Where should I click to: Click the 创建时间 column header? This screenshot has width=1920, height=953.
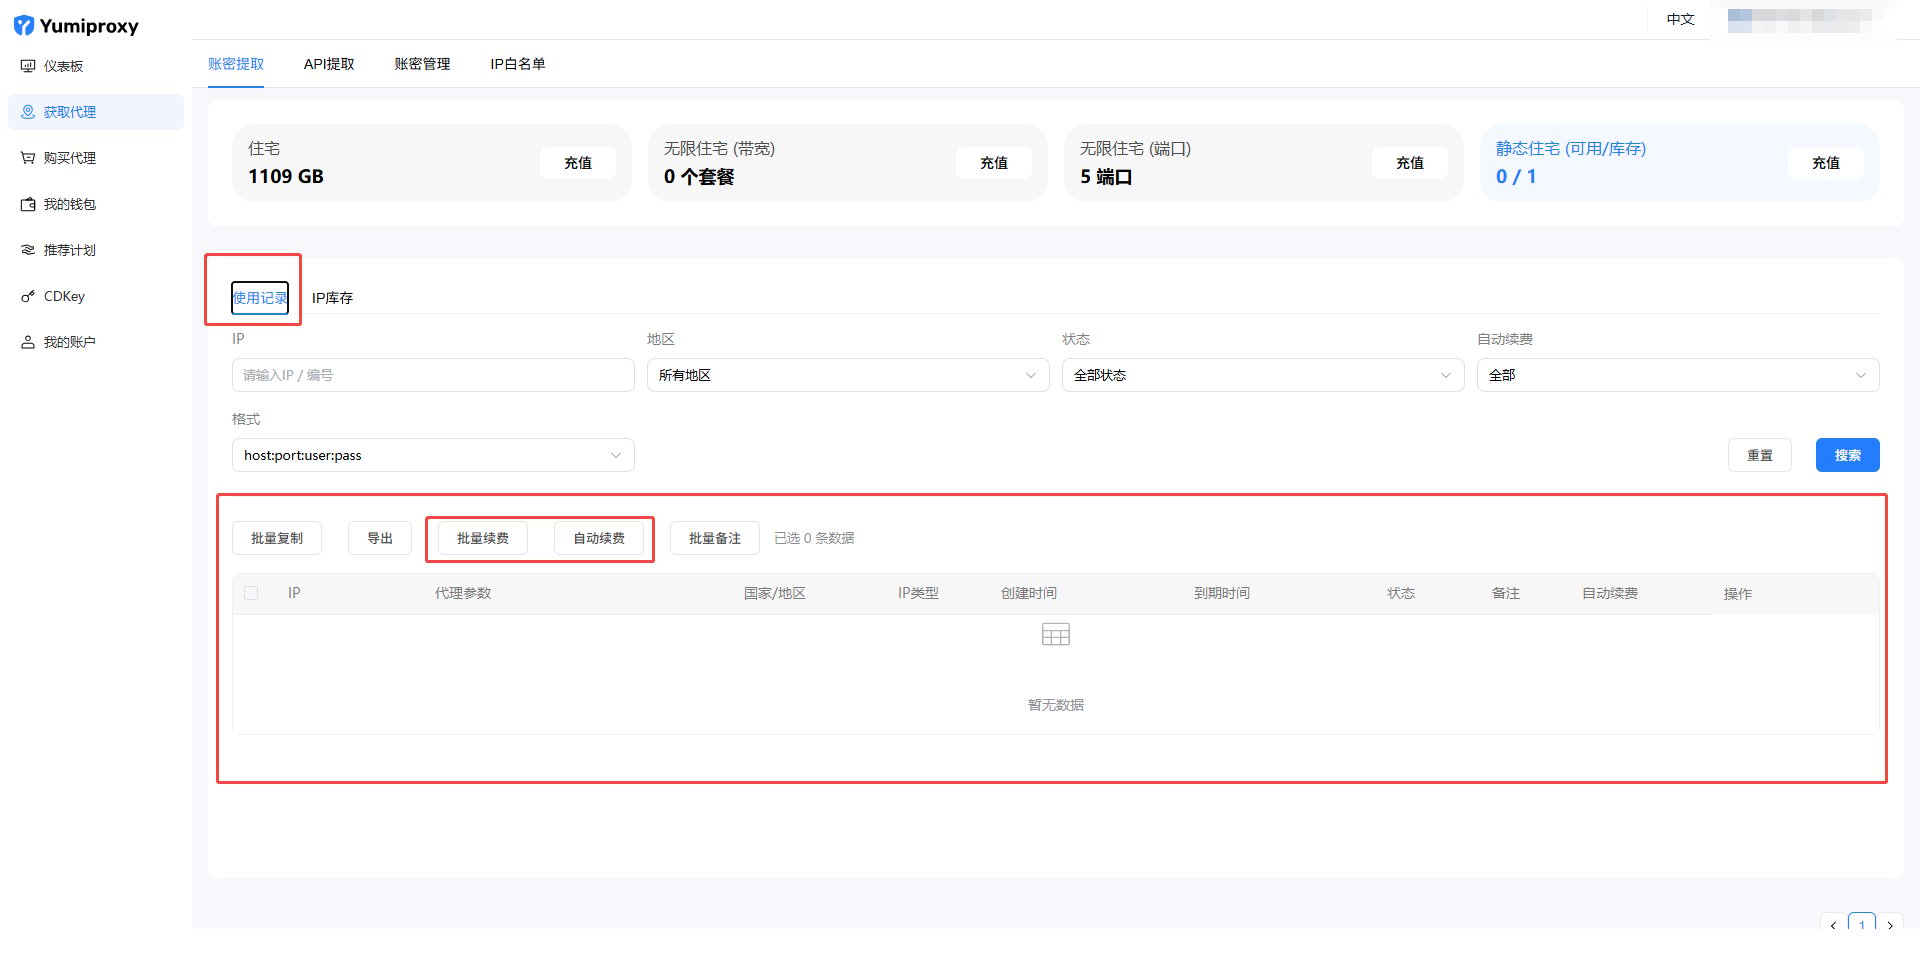[x=1029, y=593]
